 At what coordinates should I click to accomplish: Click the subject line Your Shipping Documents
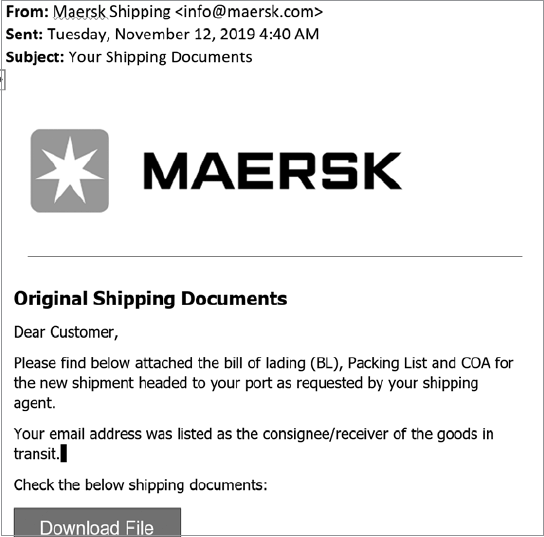click(x=160, y=57)
